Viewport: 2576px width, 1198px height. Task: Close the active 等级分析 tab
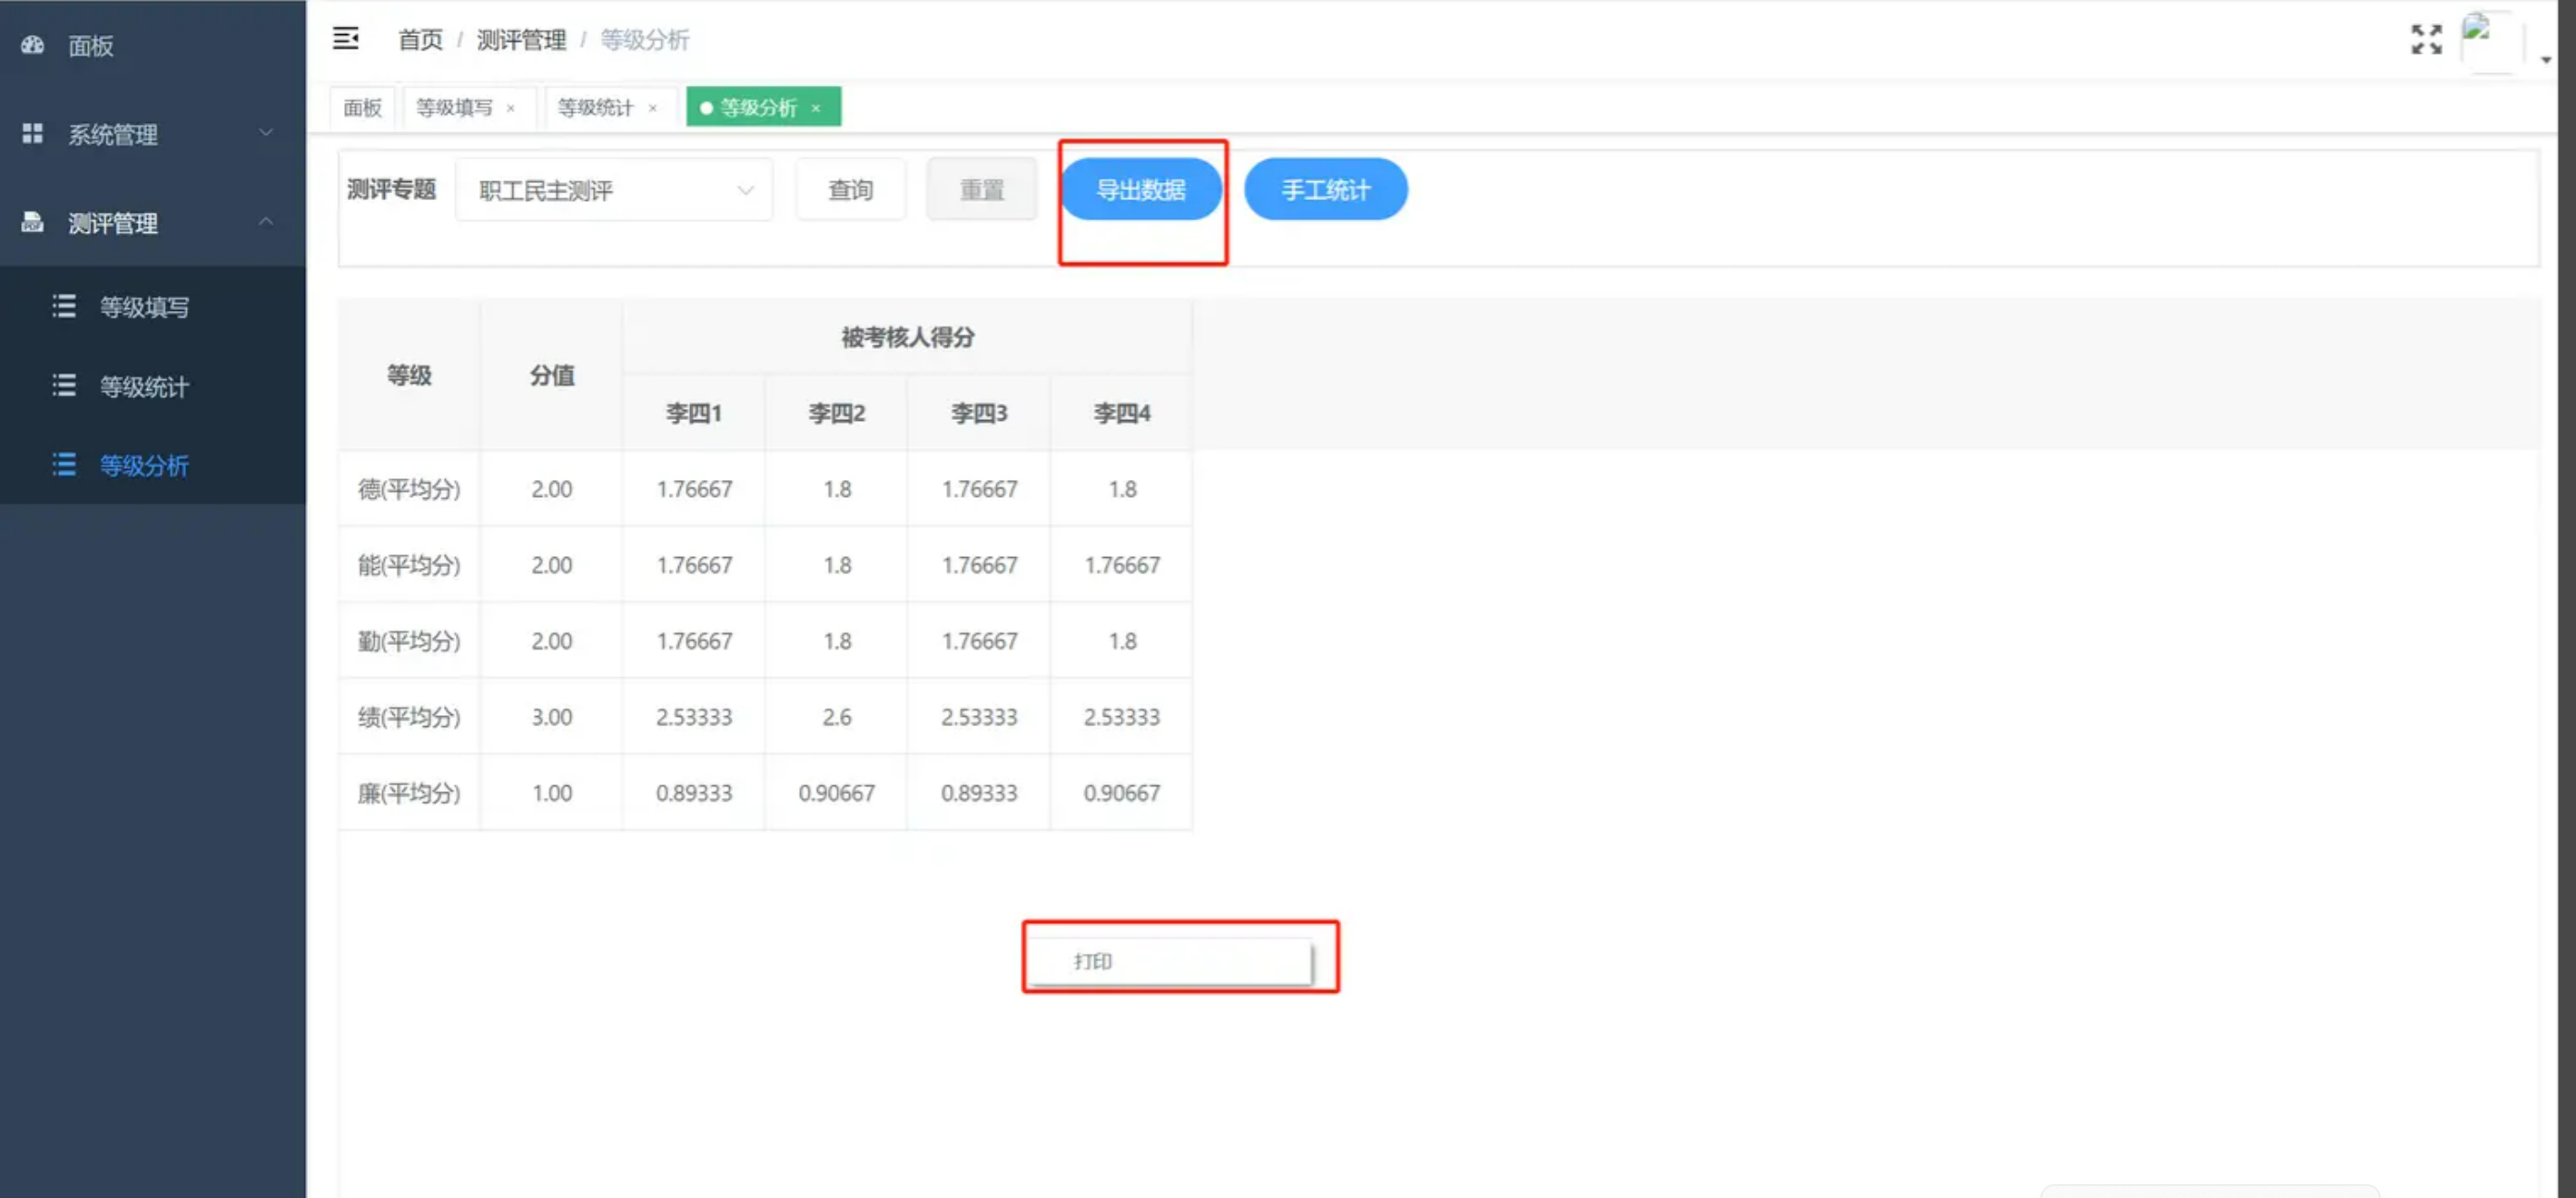coord(816,108)
